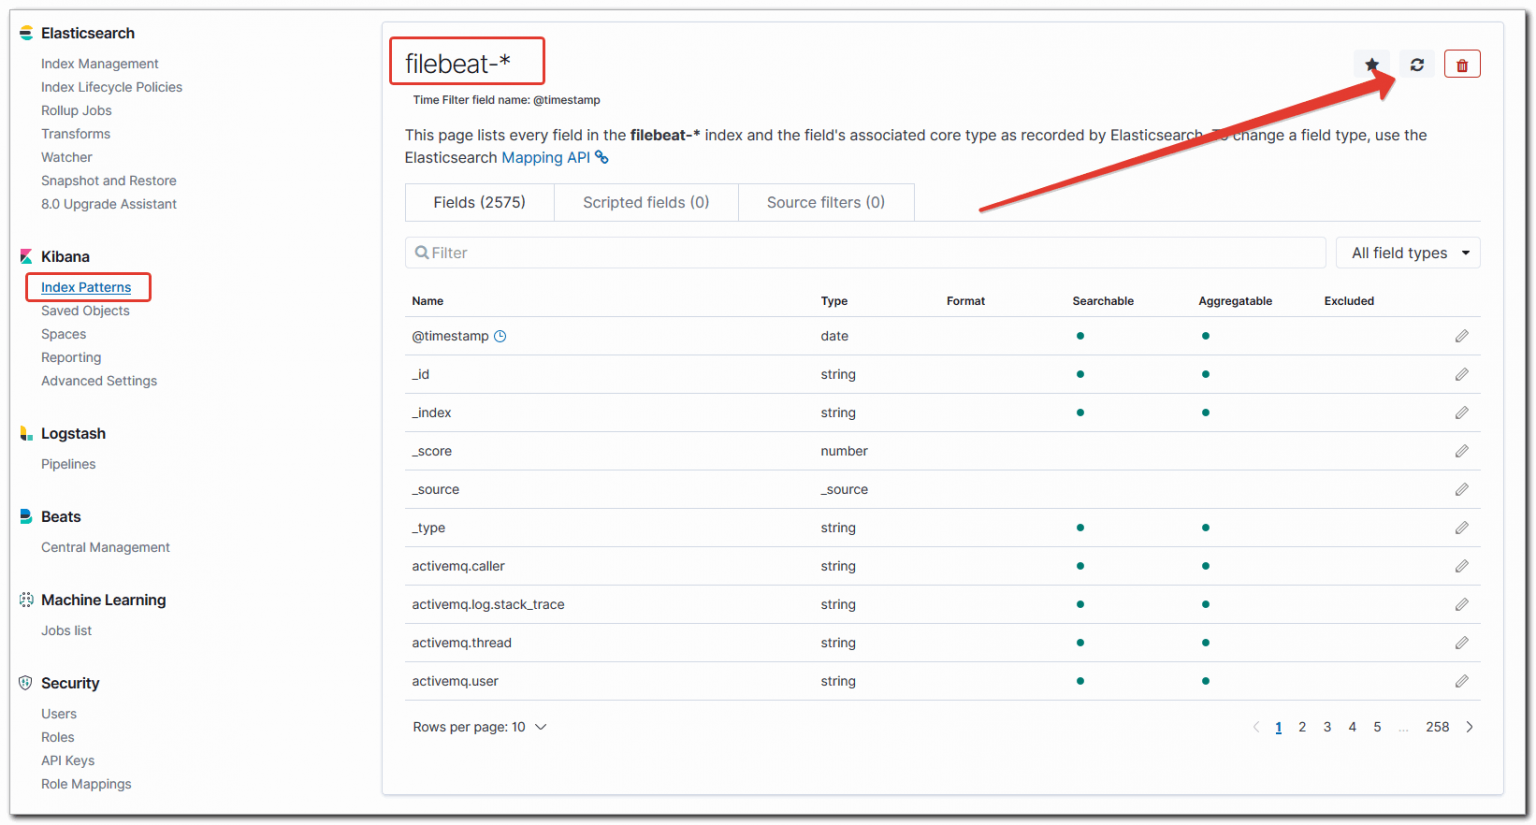Edit the _type field pencil icon

coord(1462,527)
